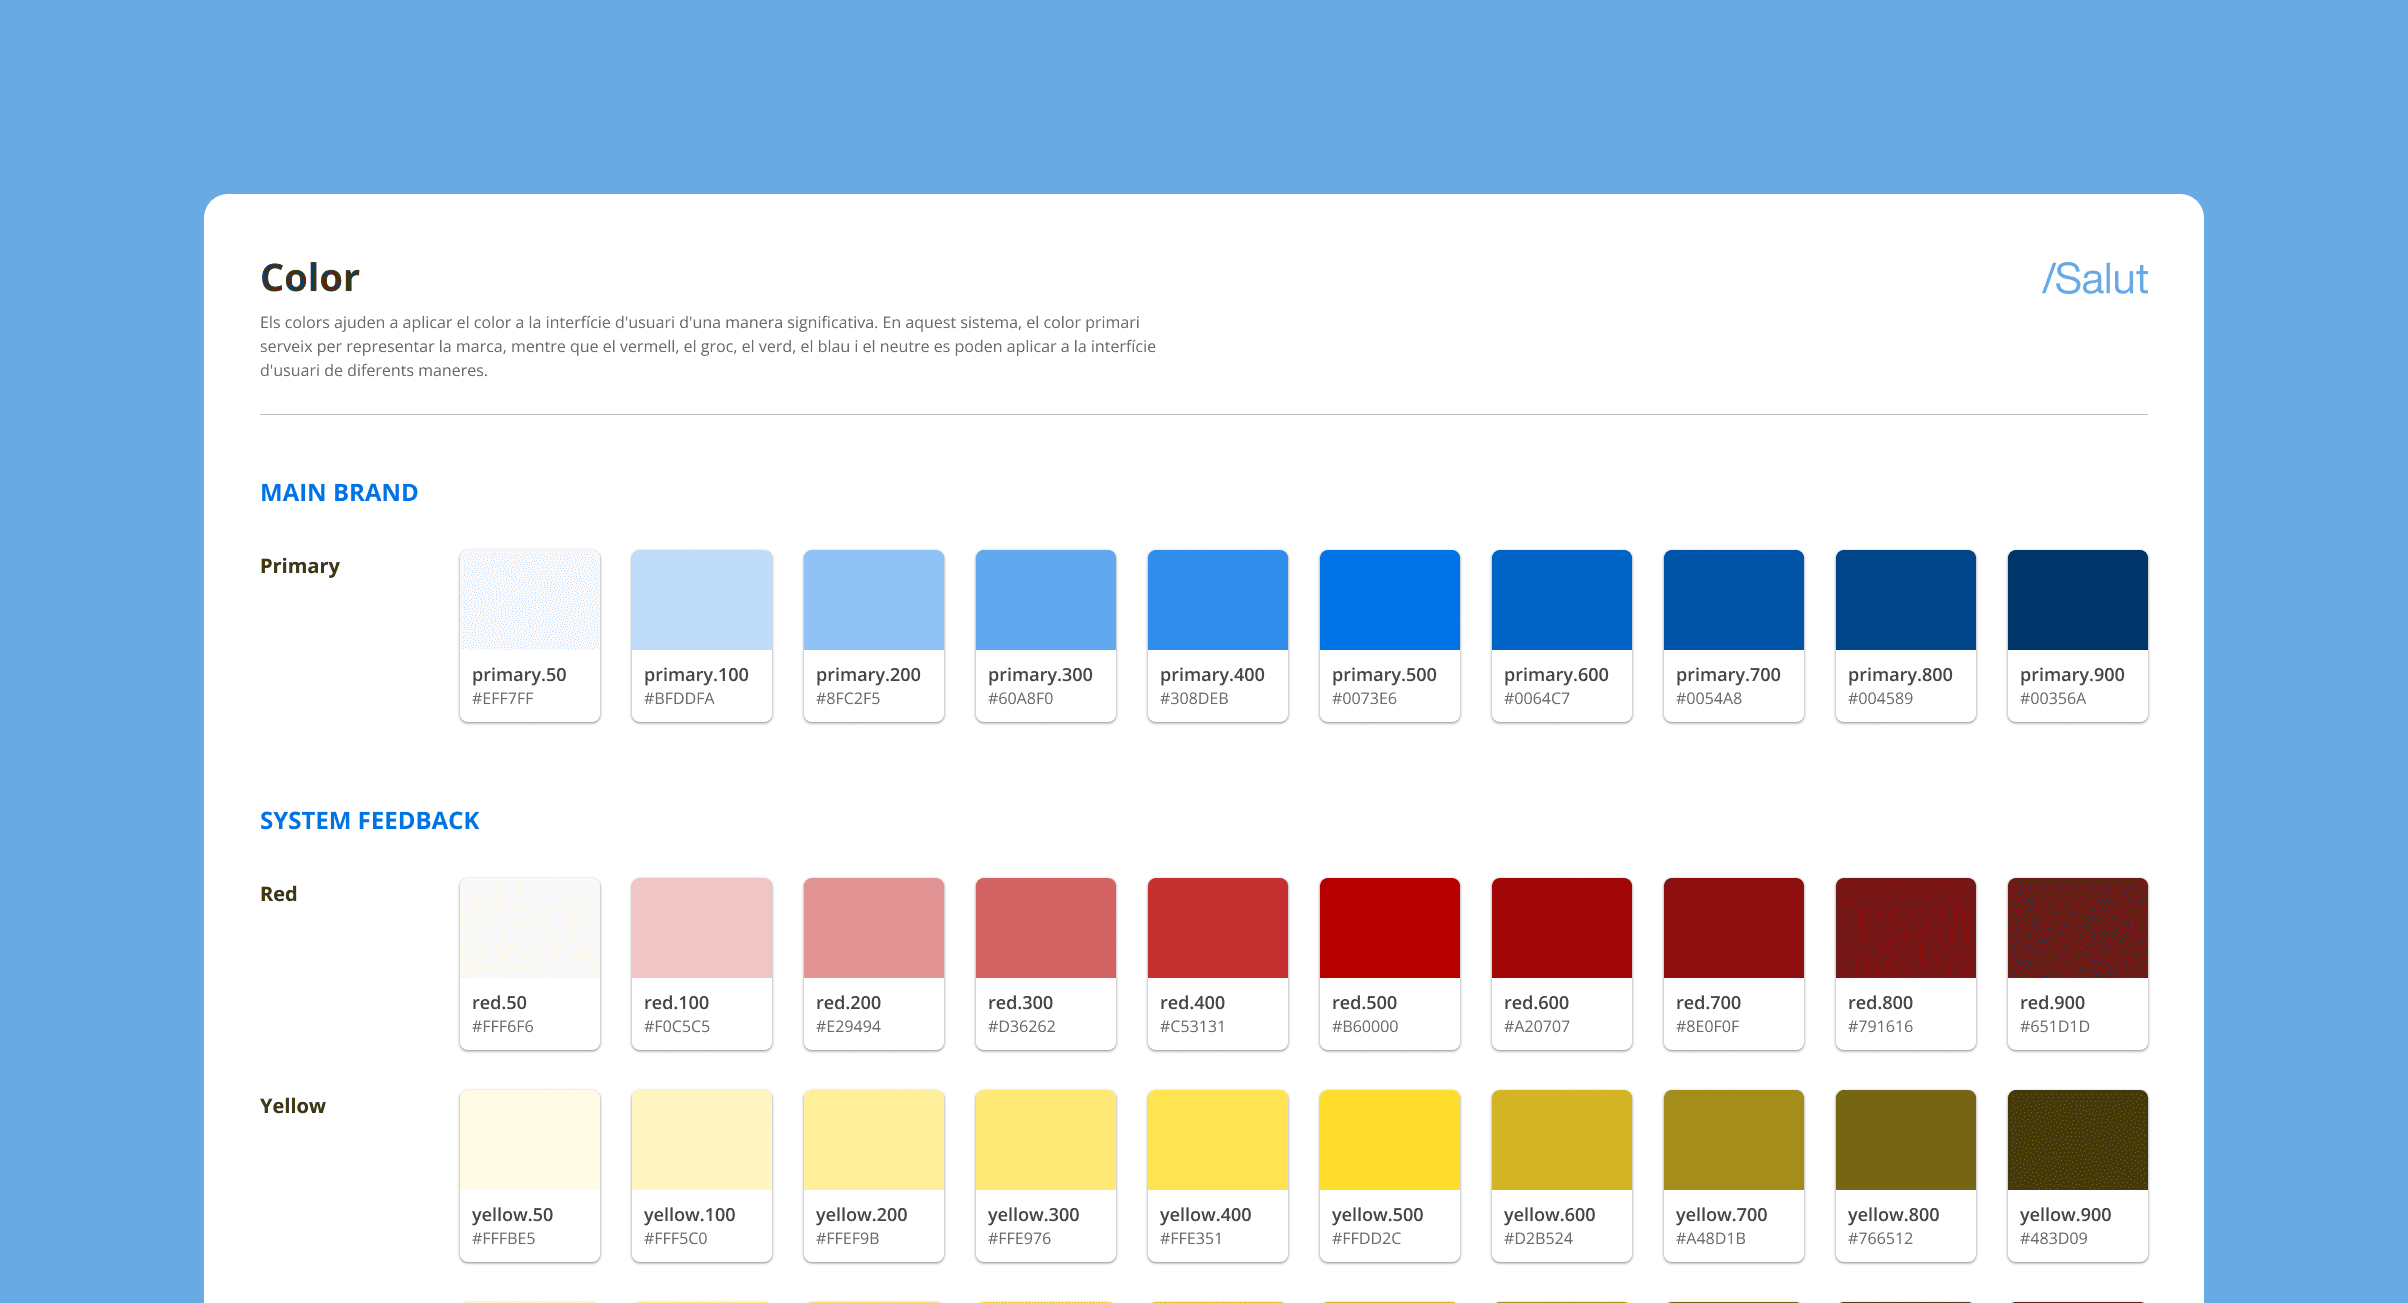Select the yellow.700 mustard swatch

1733,1140
